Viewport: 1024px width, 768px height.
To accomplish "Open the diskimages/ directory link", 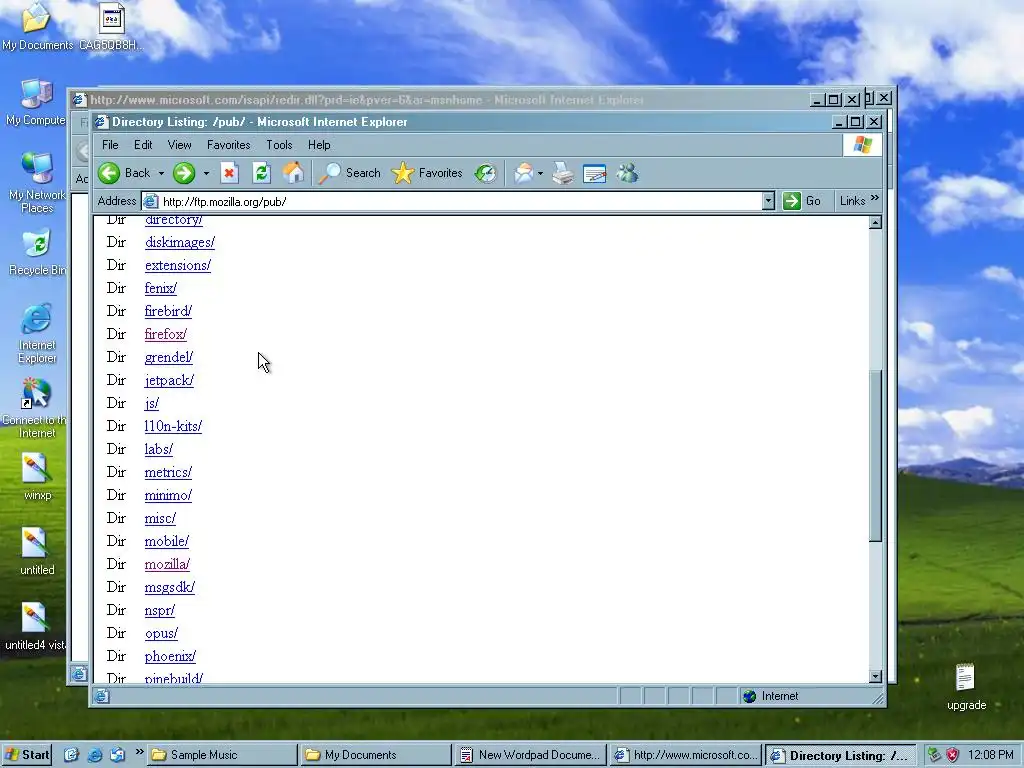I will 180,242.
